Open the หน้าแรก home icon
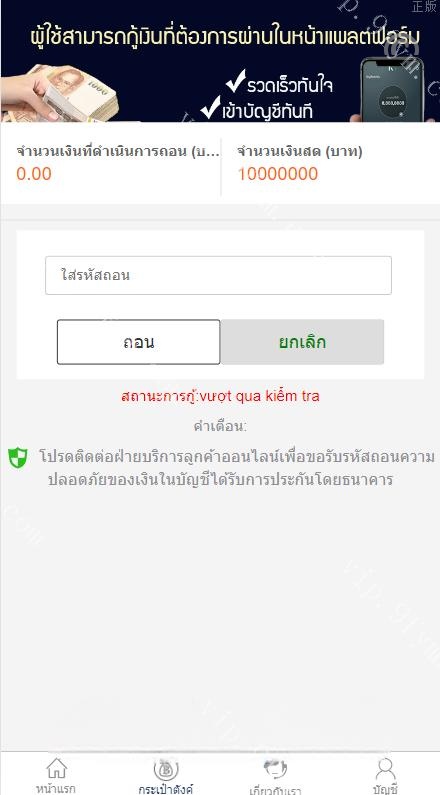The width and height of the screenshot is (440, 795). coord(56,769)
